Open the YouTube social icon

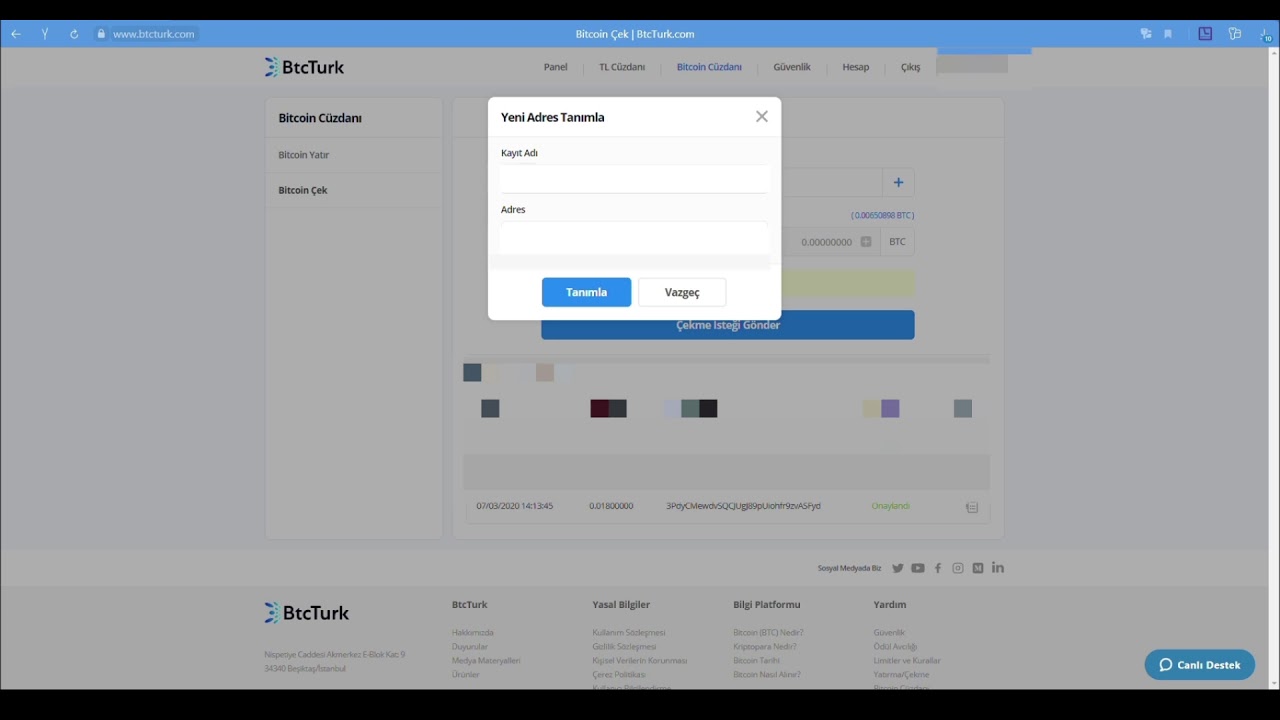tap(918, 568)
